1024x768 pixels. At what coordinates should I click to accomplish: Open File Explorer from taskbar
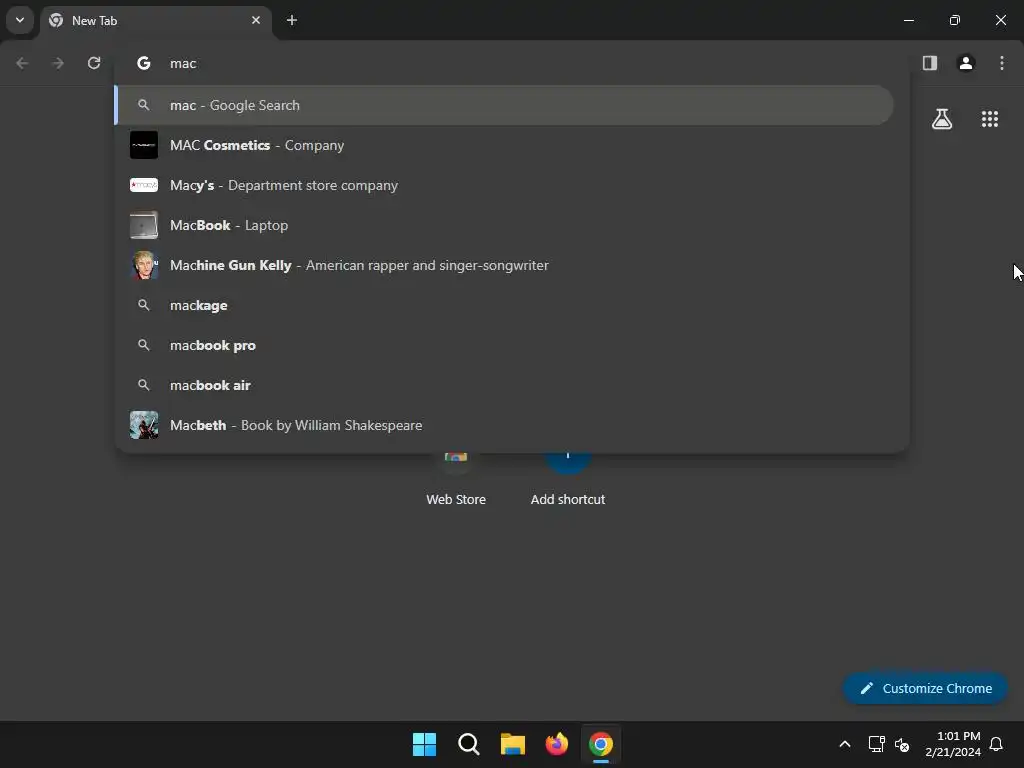pyautogui.click(x=513, y=744)
